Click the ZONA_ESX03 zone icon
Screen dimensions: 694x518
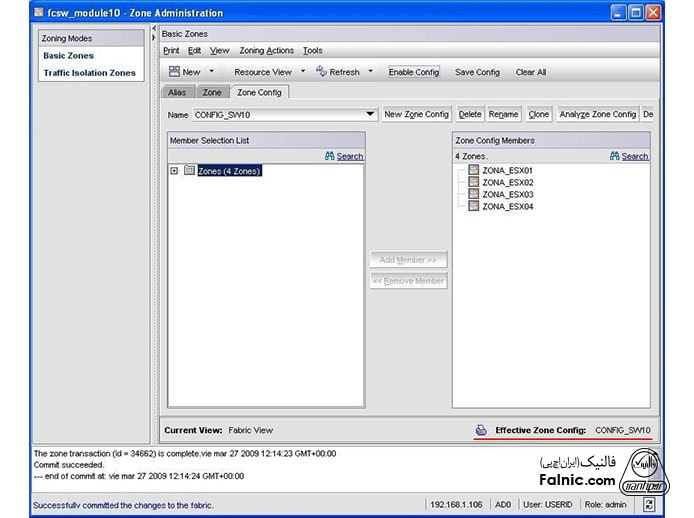[x=474, y=195]
